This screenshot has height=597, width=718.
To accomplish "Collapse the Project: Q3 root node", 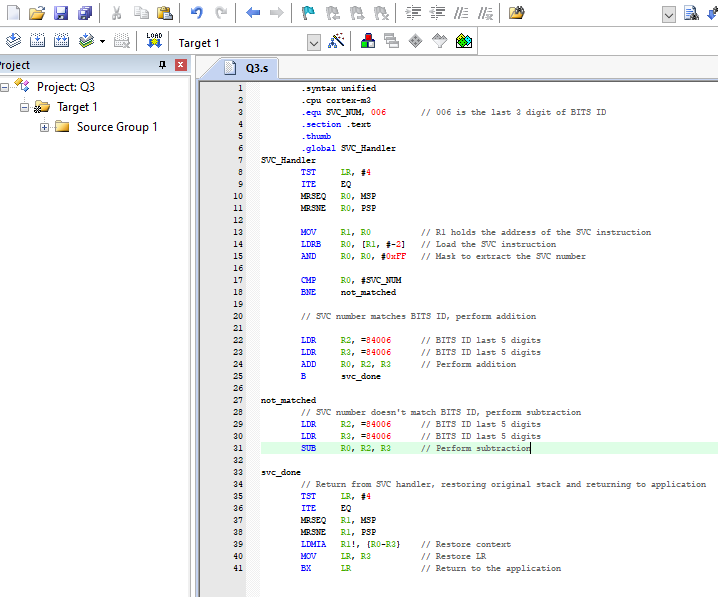I will pos(5,87).
